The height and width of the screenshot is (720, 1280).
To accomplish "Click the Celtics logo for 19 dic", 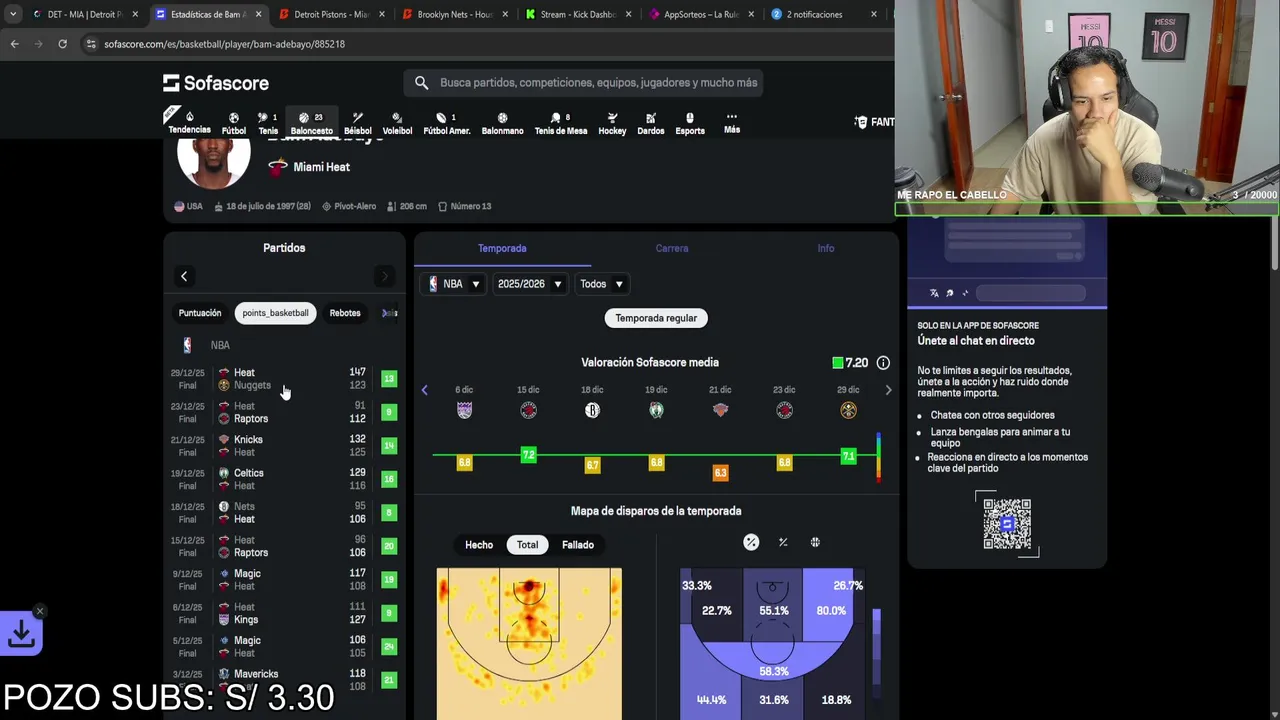I will click(656, 410).
